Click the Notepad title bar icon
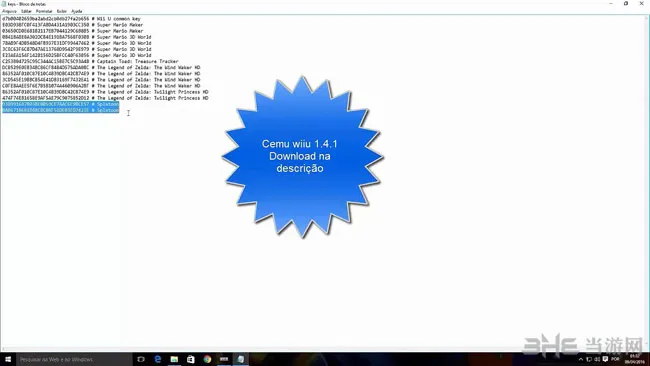 pos(4,4)
